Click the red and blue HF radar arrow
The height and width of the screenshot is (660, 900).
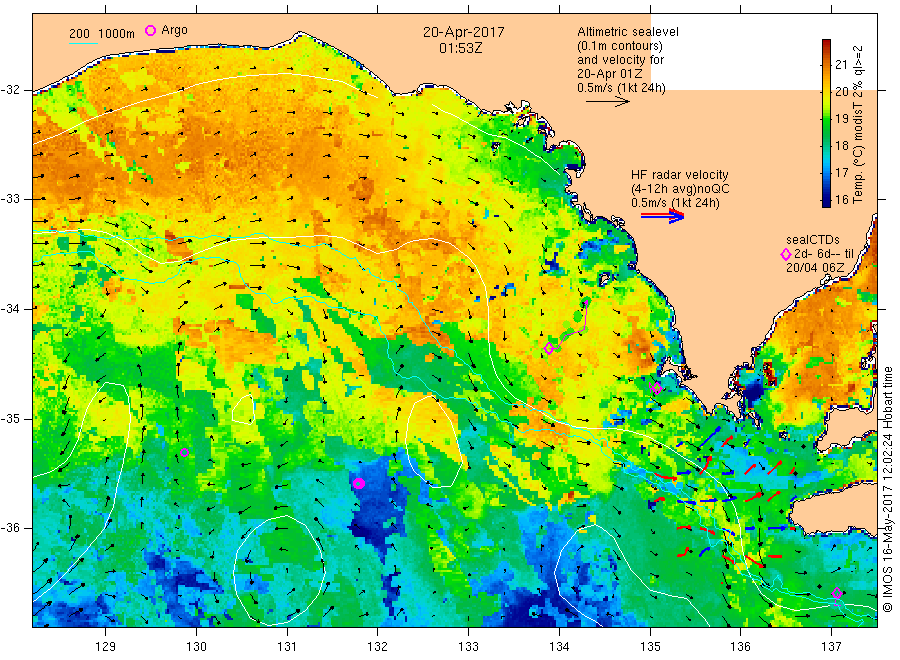[663, 215]
